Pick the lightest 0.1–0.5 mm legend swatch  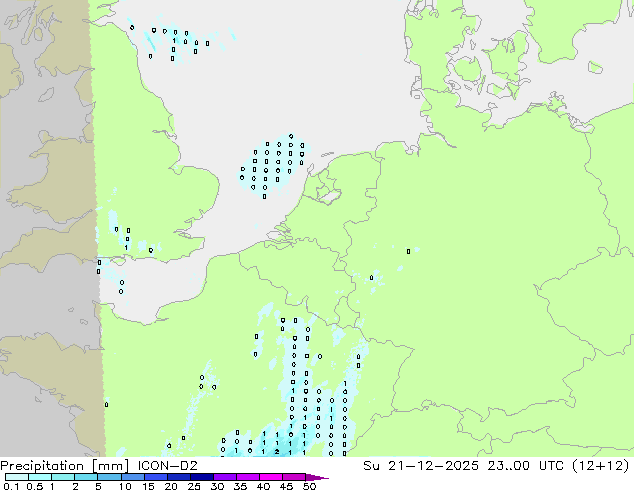17,477
